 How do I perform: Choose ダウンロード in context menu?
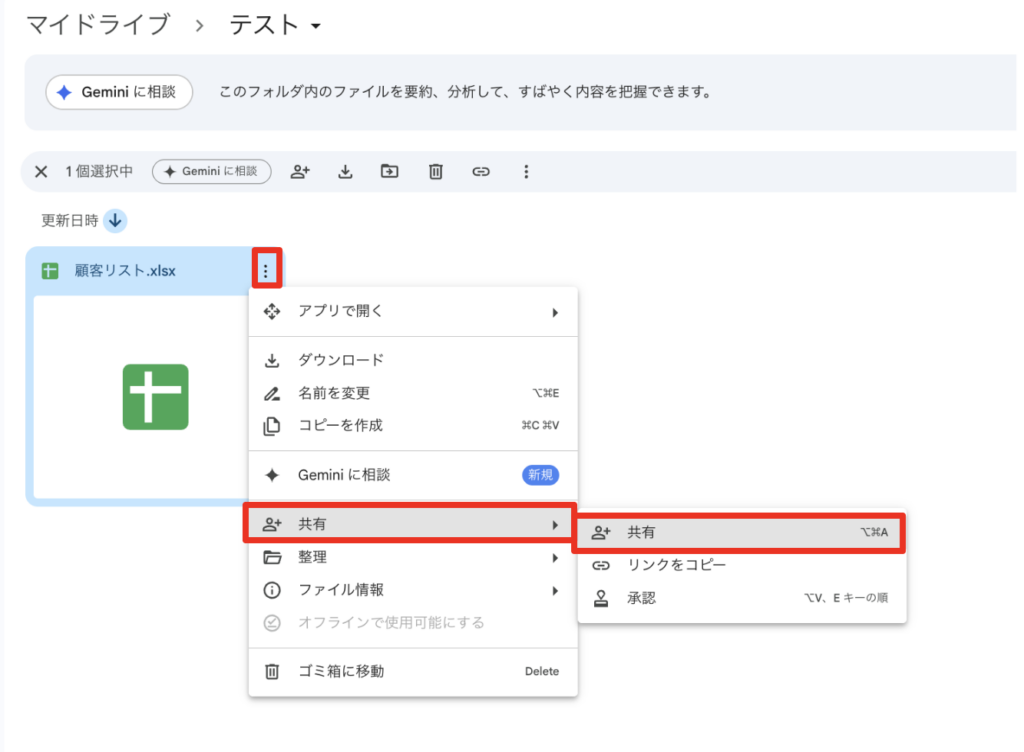(413, 360)
